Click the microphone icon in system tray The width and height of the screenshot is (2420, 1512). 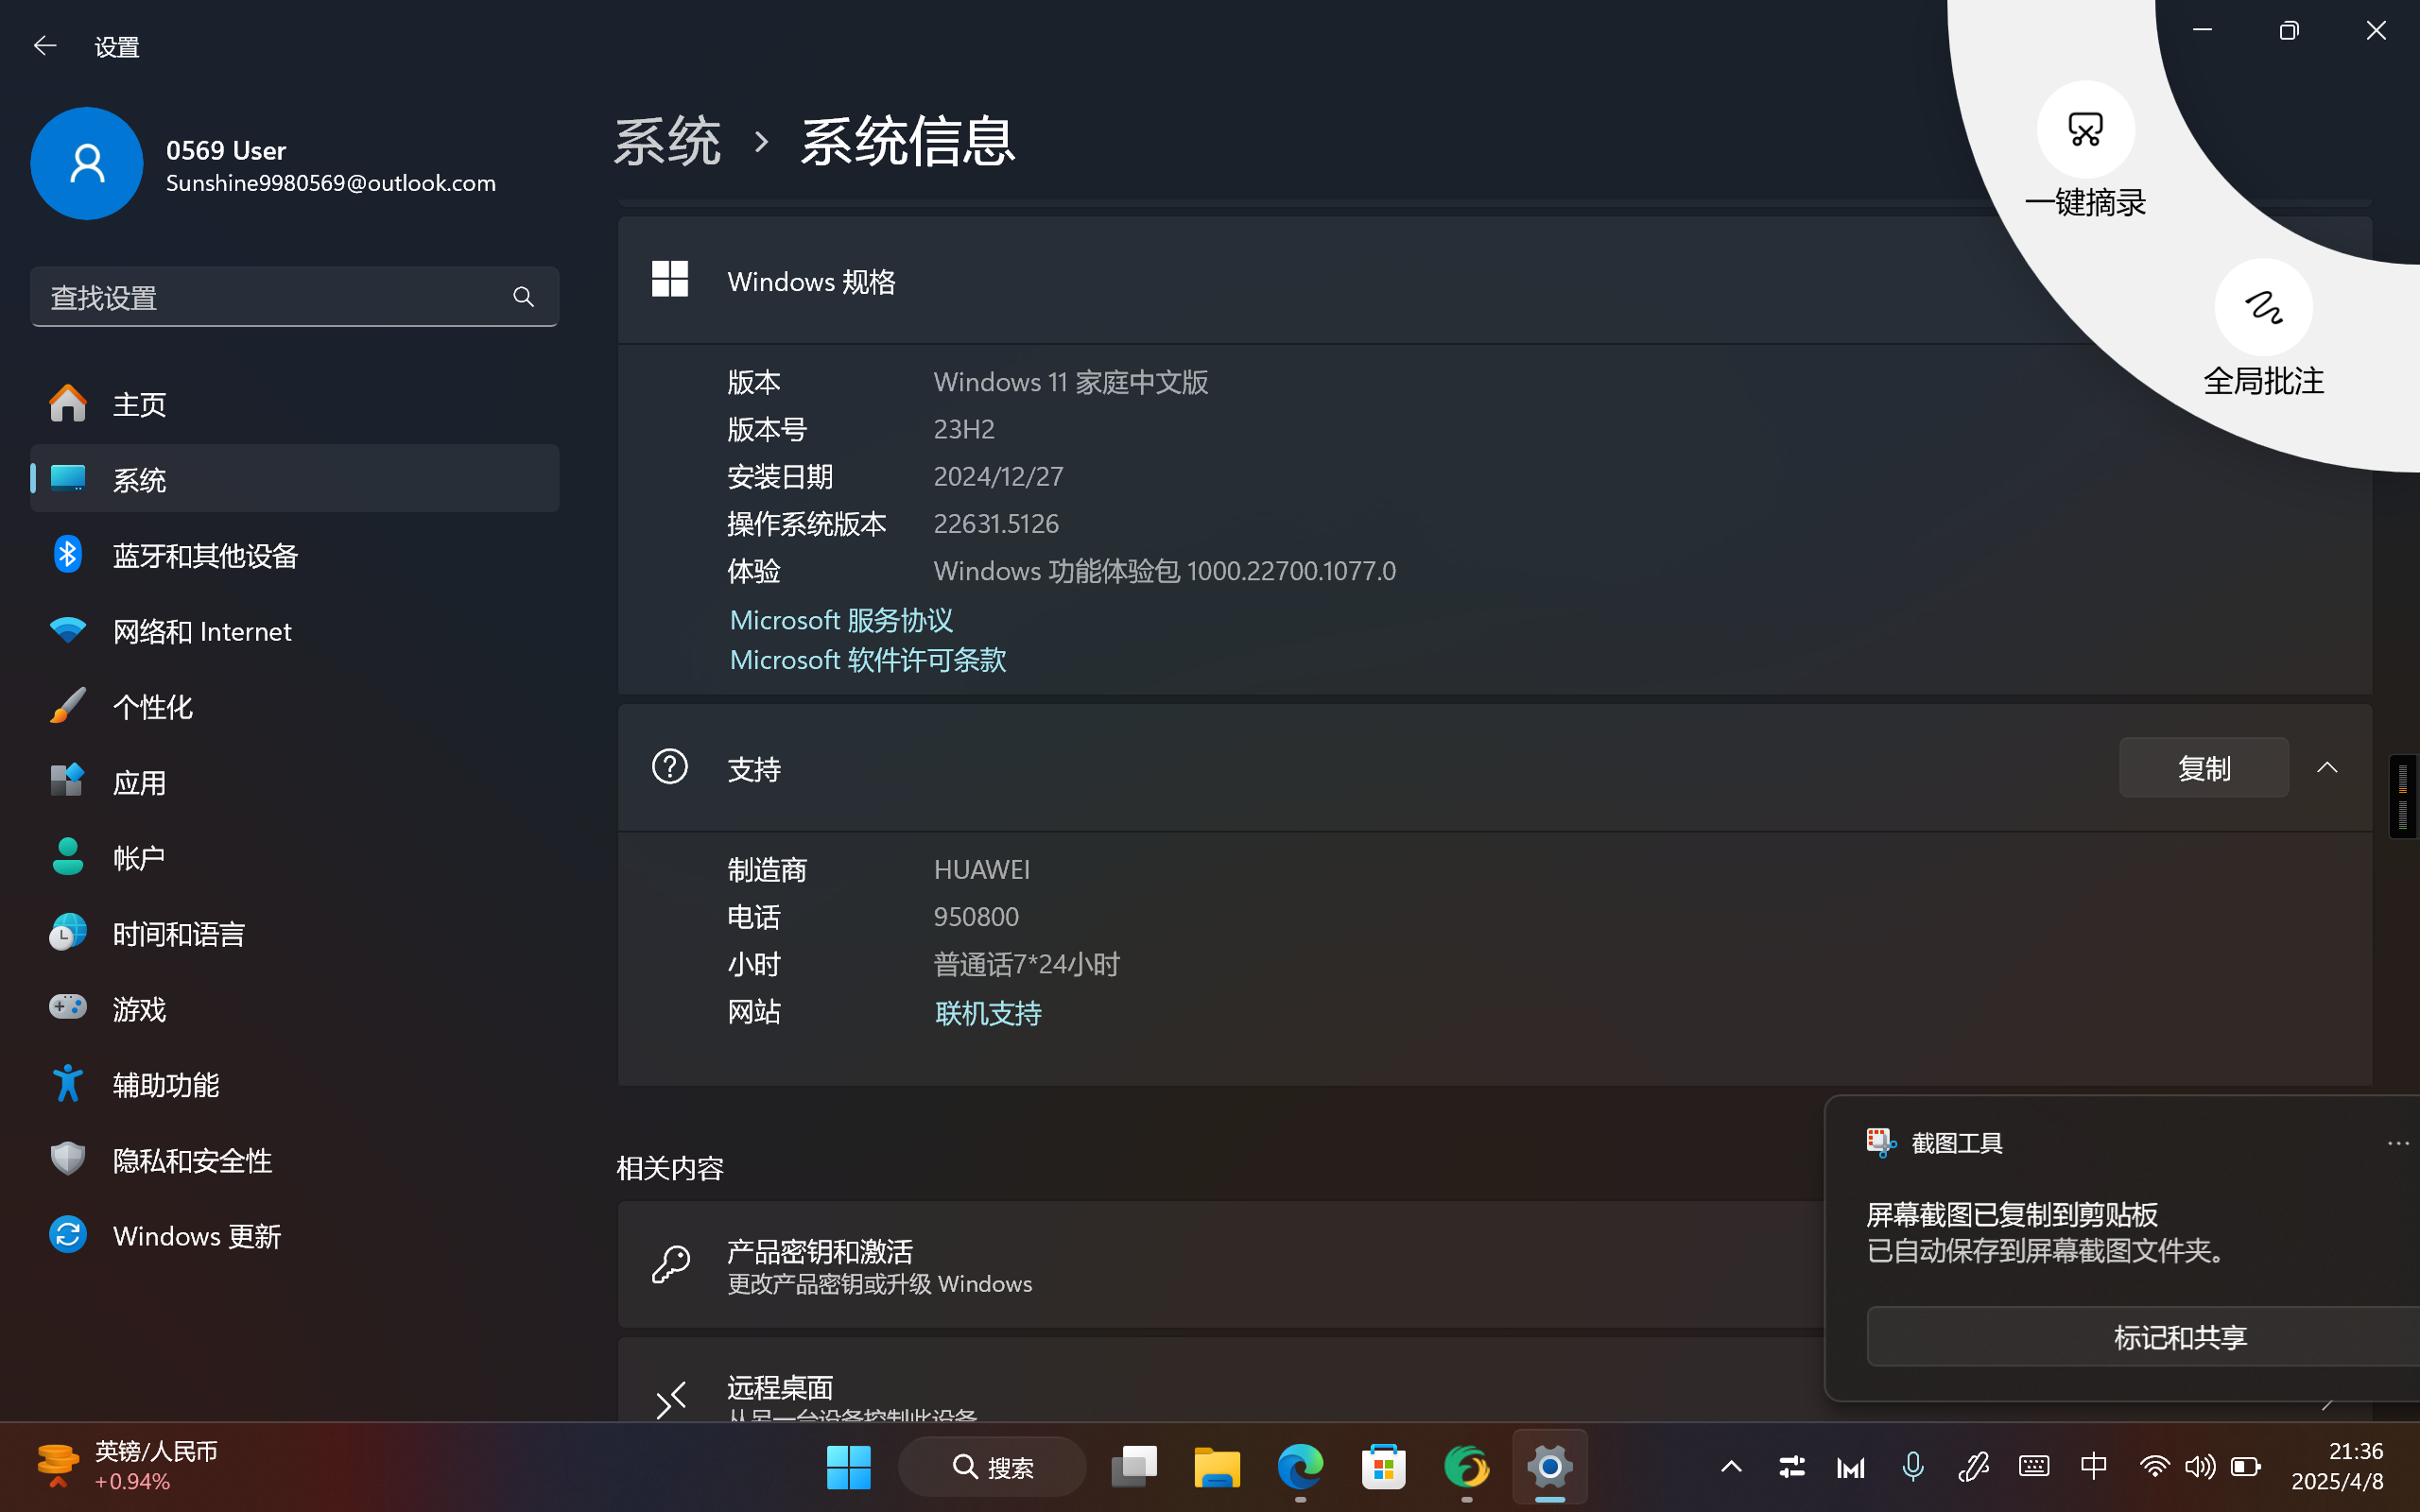pos(1912,1467)
